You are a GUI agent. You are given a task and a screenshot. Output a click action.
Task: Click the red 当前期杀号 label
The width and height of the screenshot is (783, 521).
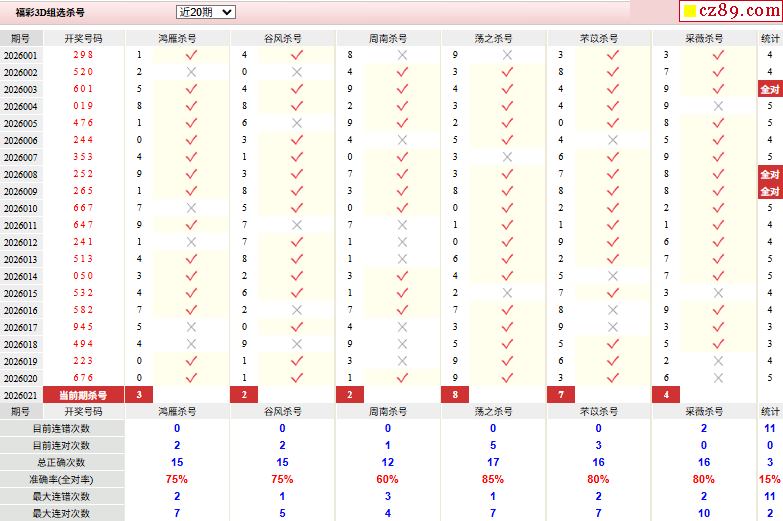[83, 395]
